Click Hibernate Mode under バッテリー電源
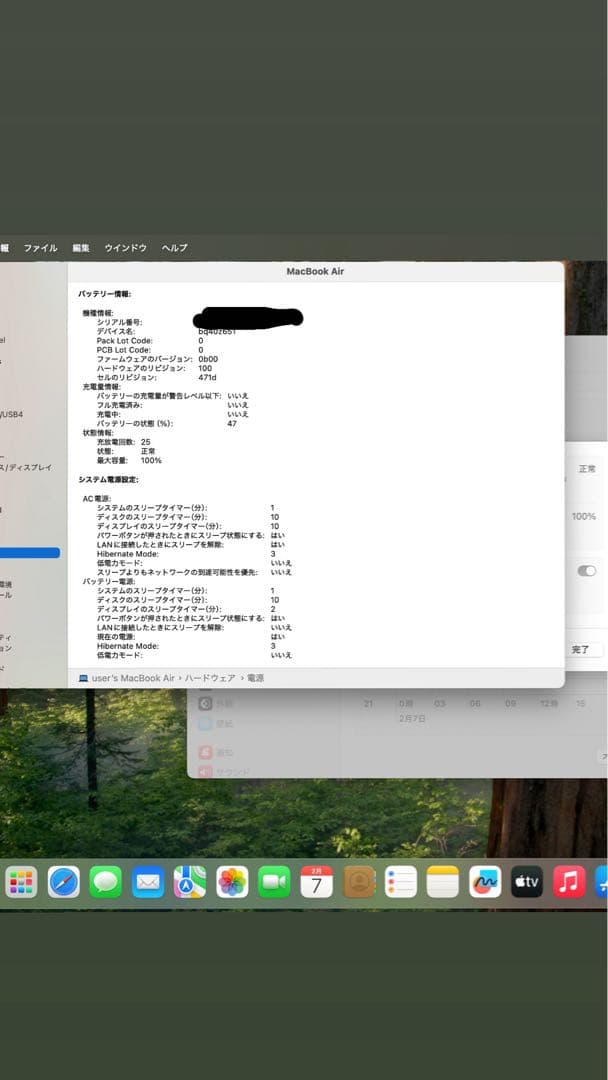The width and height of the screenshot is (608, 1080). 128,646
